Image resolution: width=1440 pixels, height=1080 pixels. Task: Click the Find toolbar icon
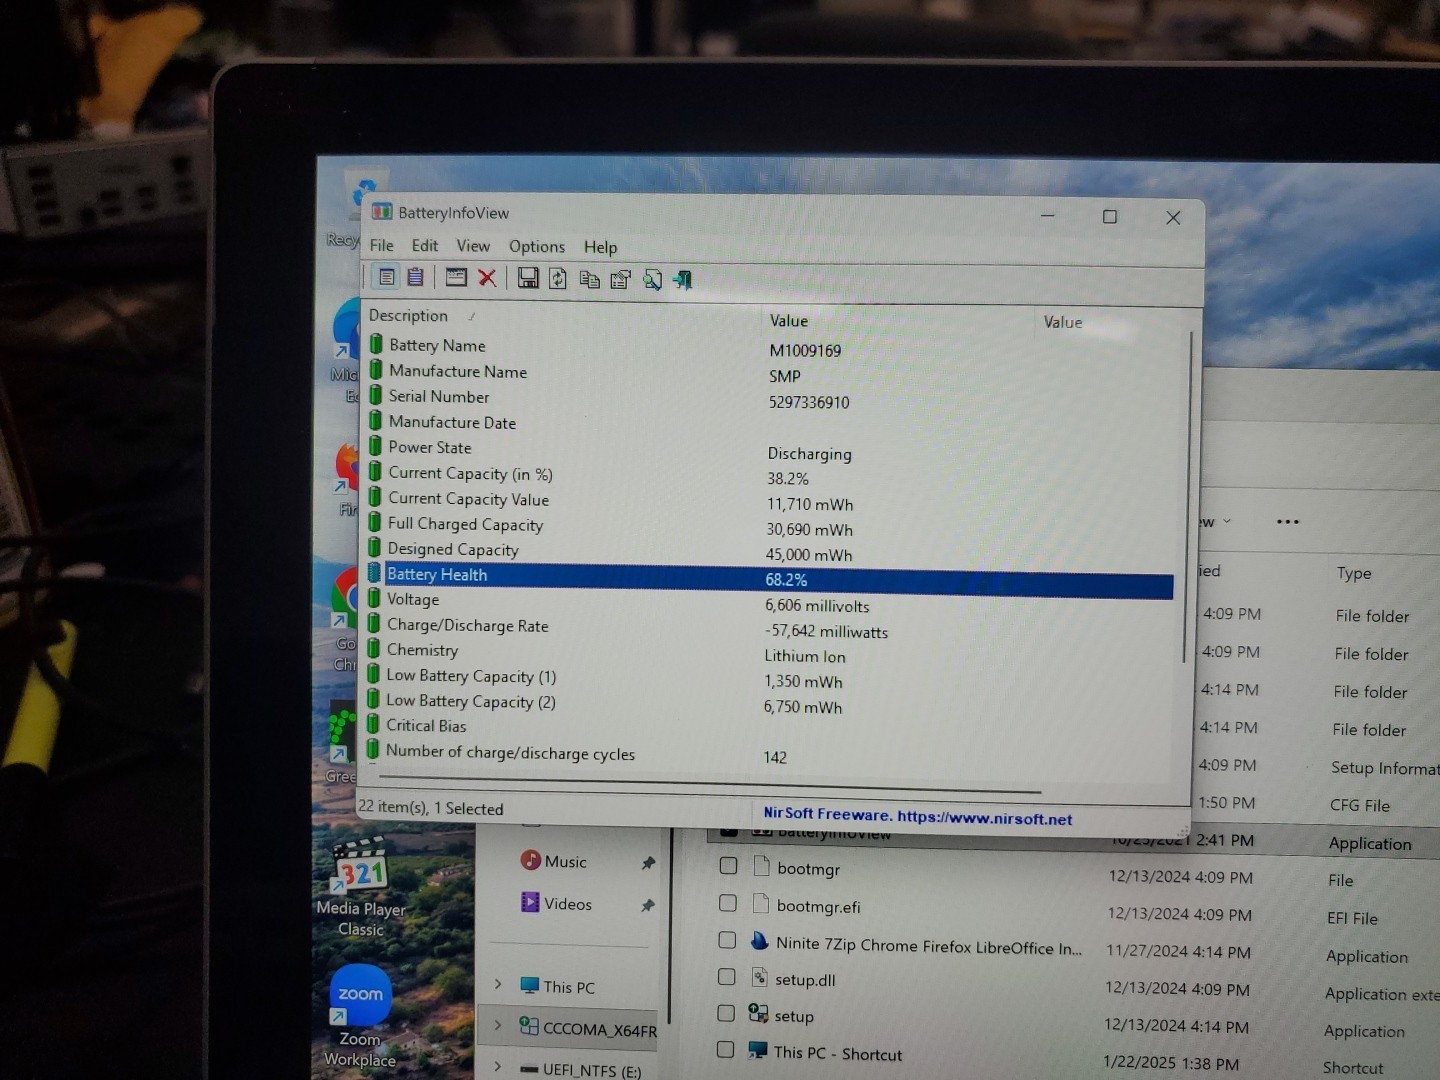[x=652, y=280]
